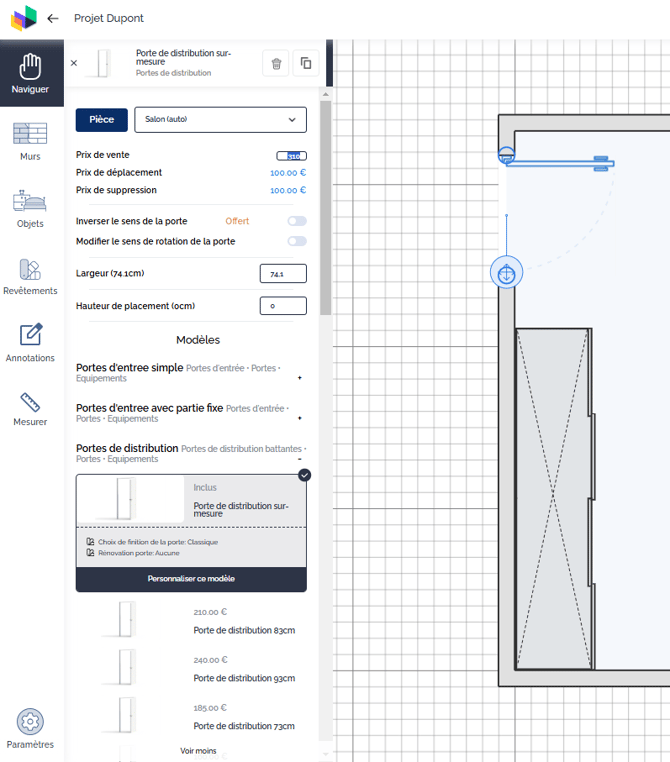Viewport: 670px width, 762px height.
Task: Expand Portes d'entree avec partie fixe
Action: tap(300, 418)
